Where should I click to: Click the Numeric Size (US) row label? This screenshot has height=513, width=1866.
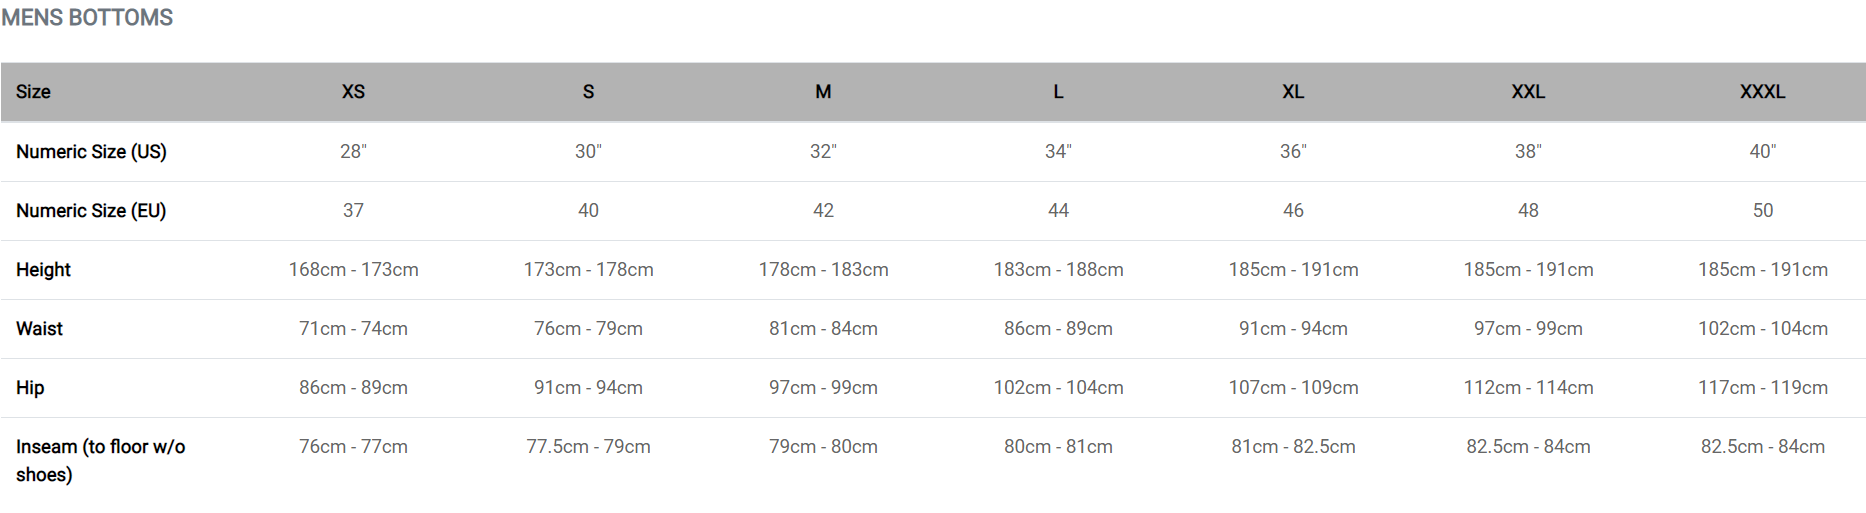pyautogui.click(x=91, y=152)
